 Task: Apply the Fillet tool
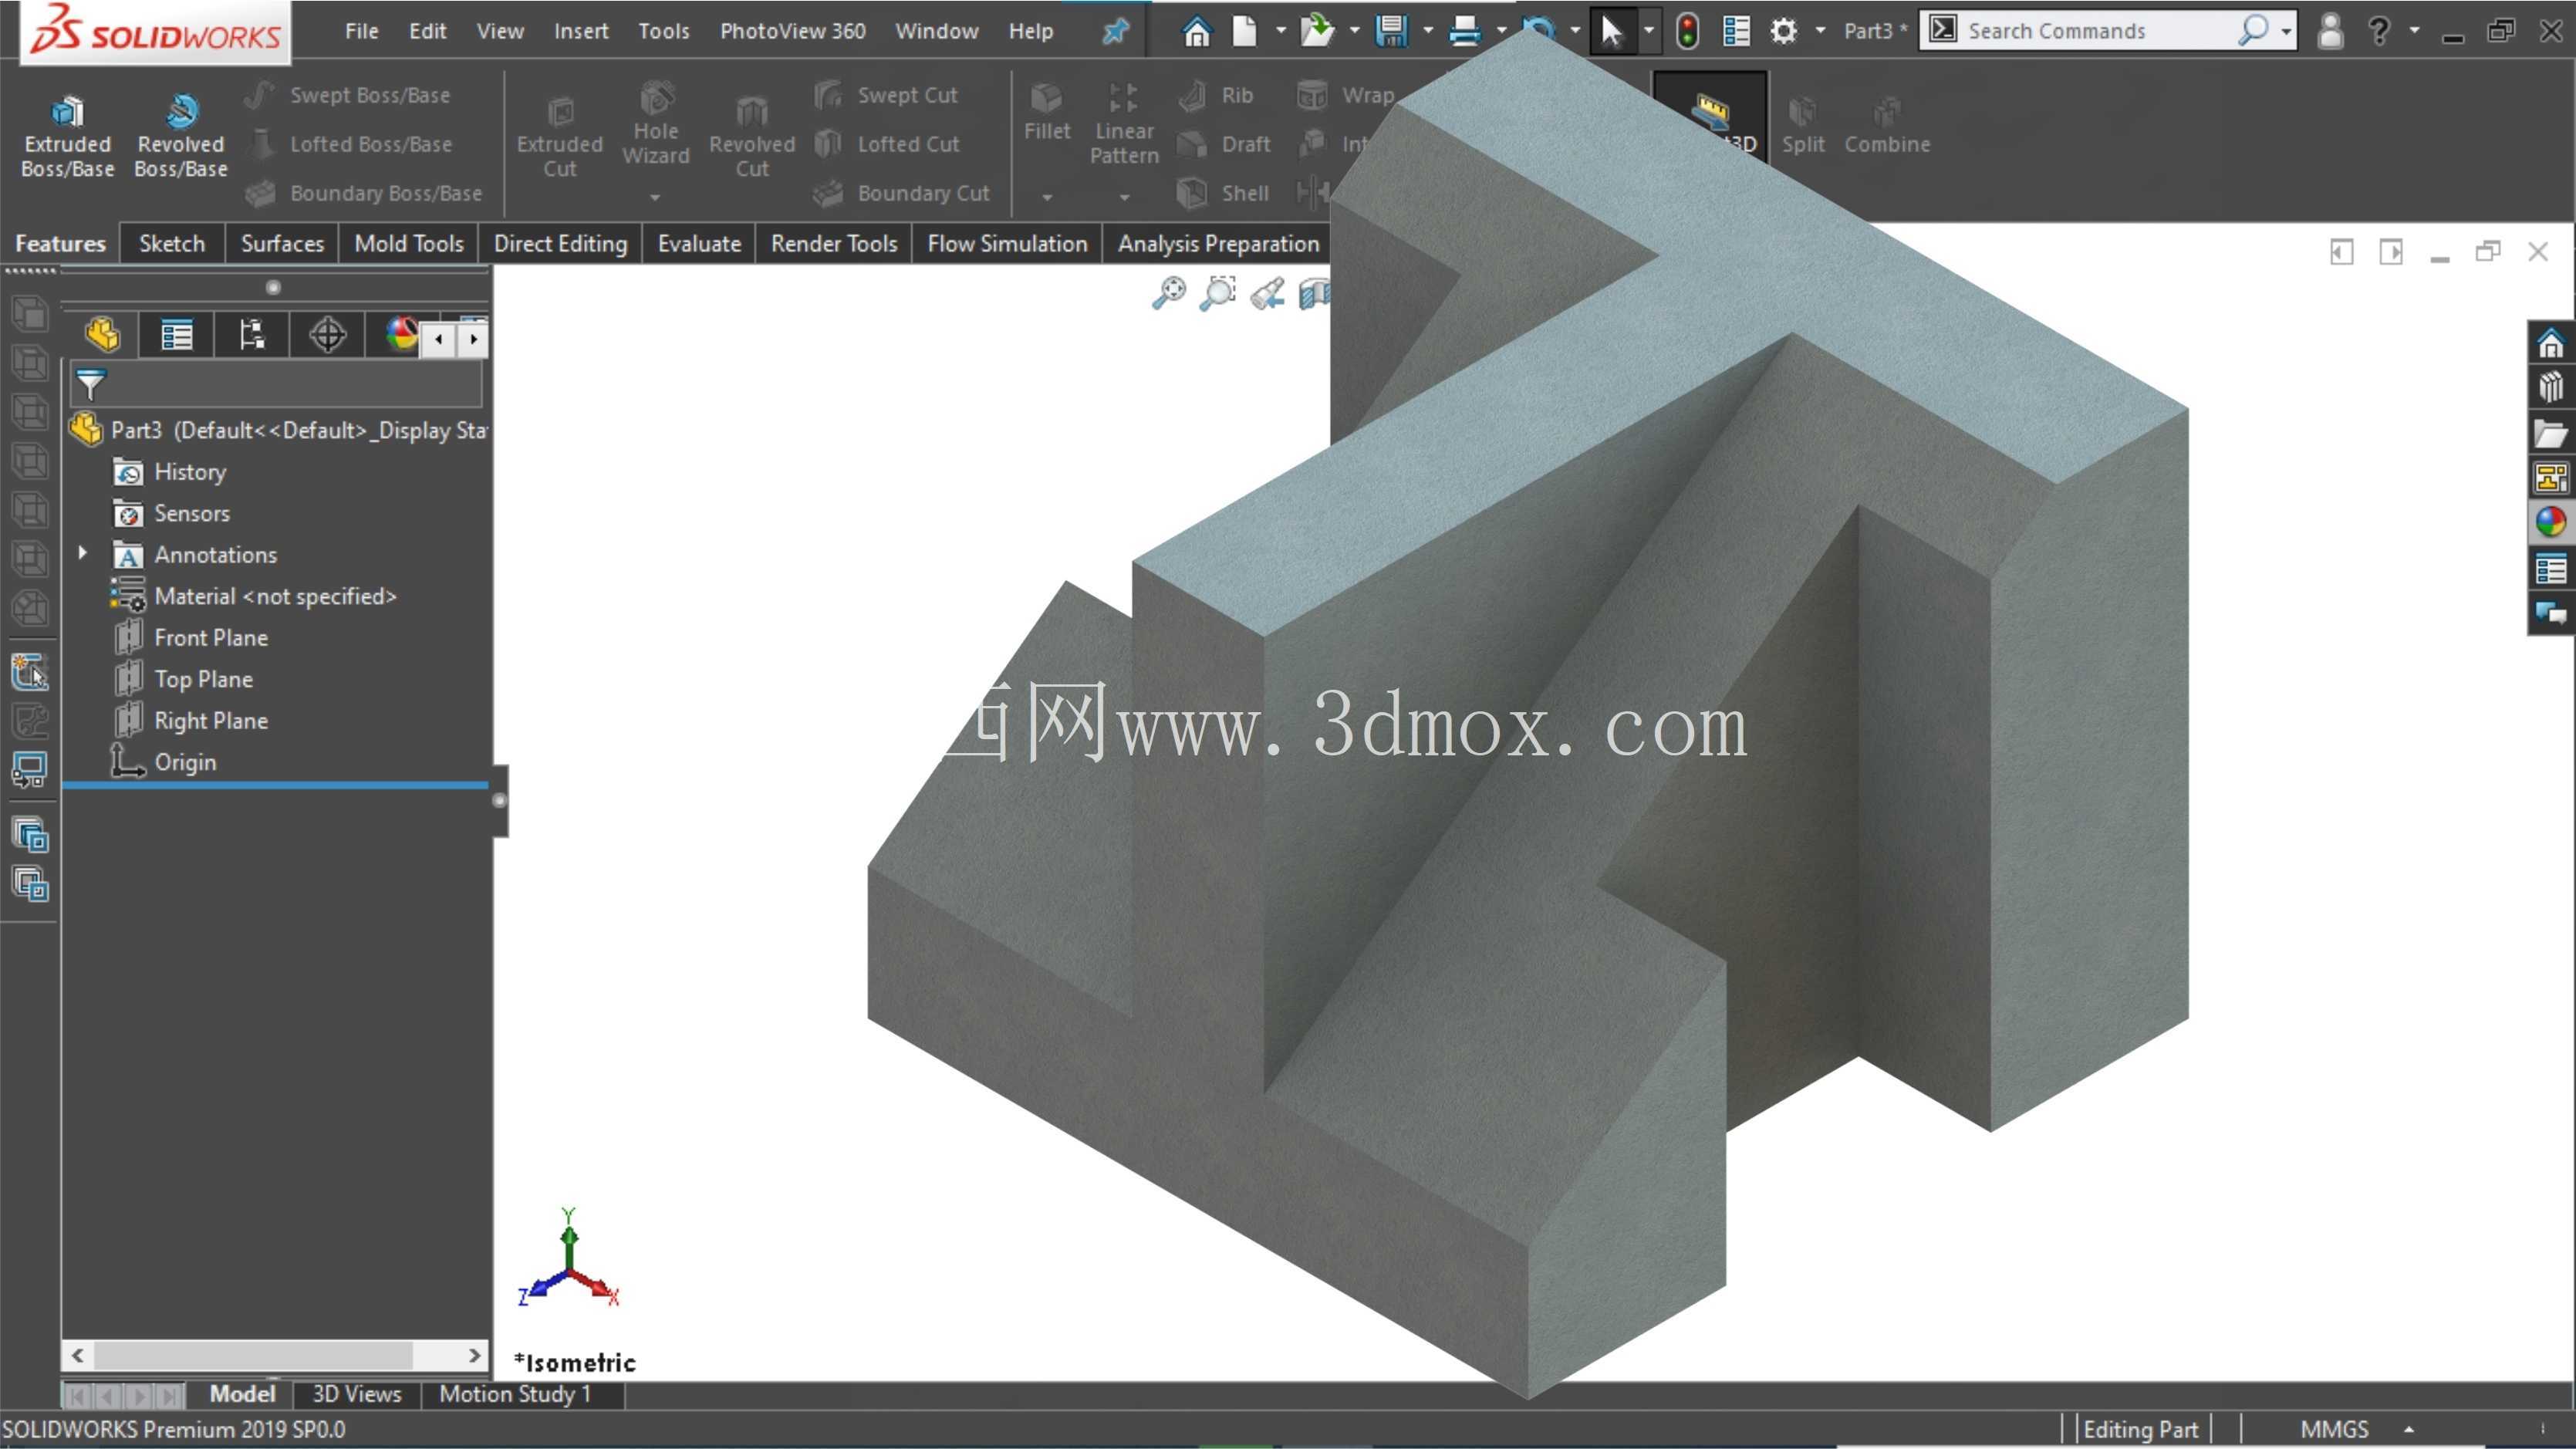pos(1047,112)
